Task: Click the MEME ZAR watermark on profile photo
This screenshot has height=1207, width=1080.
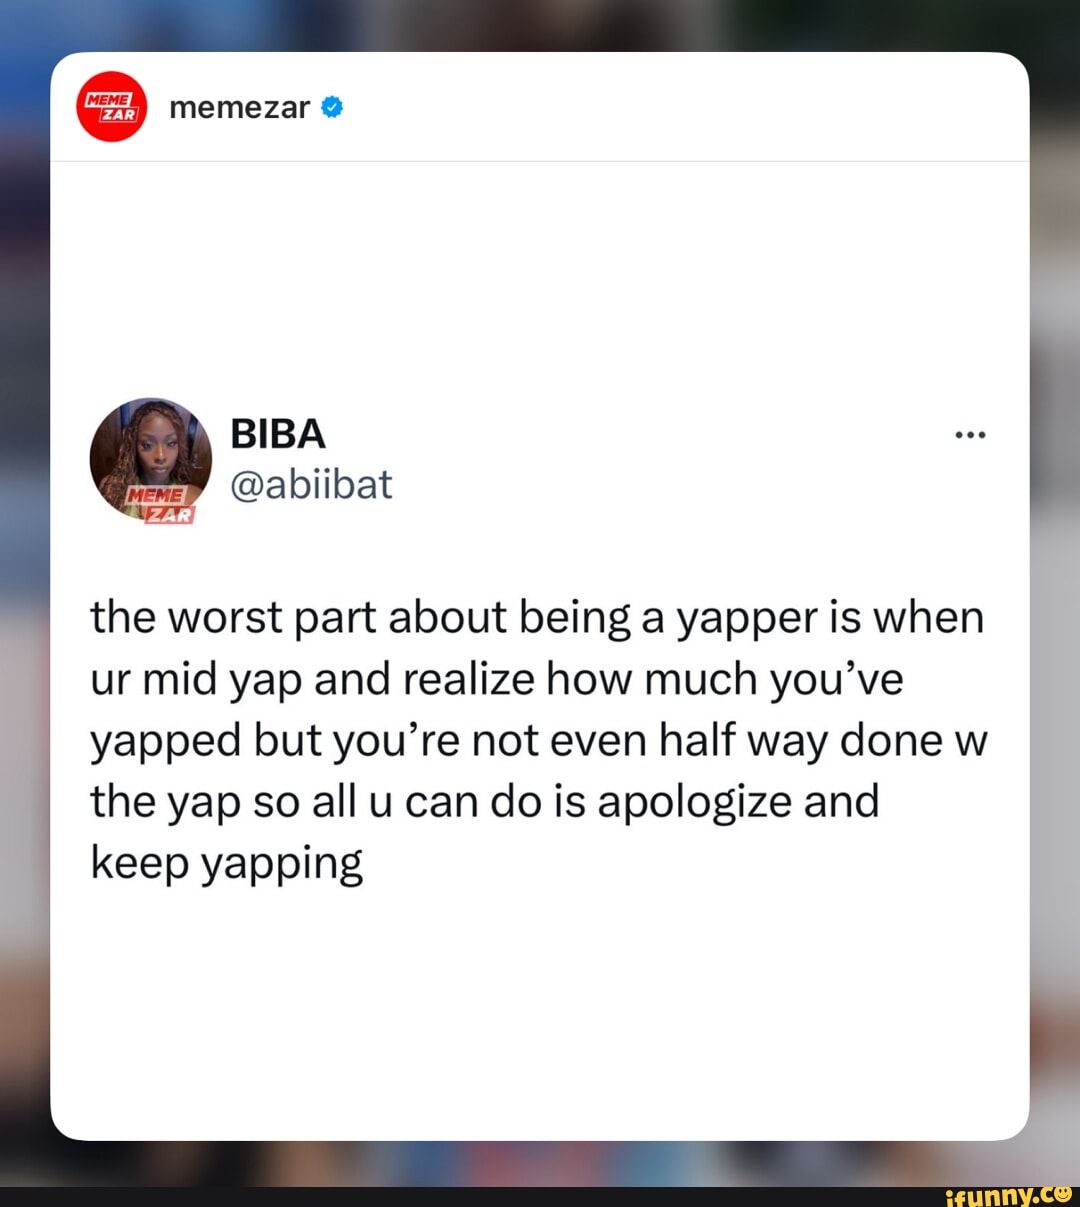Action: click(160, 505)
